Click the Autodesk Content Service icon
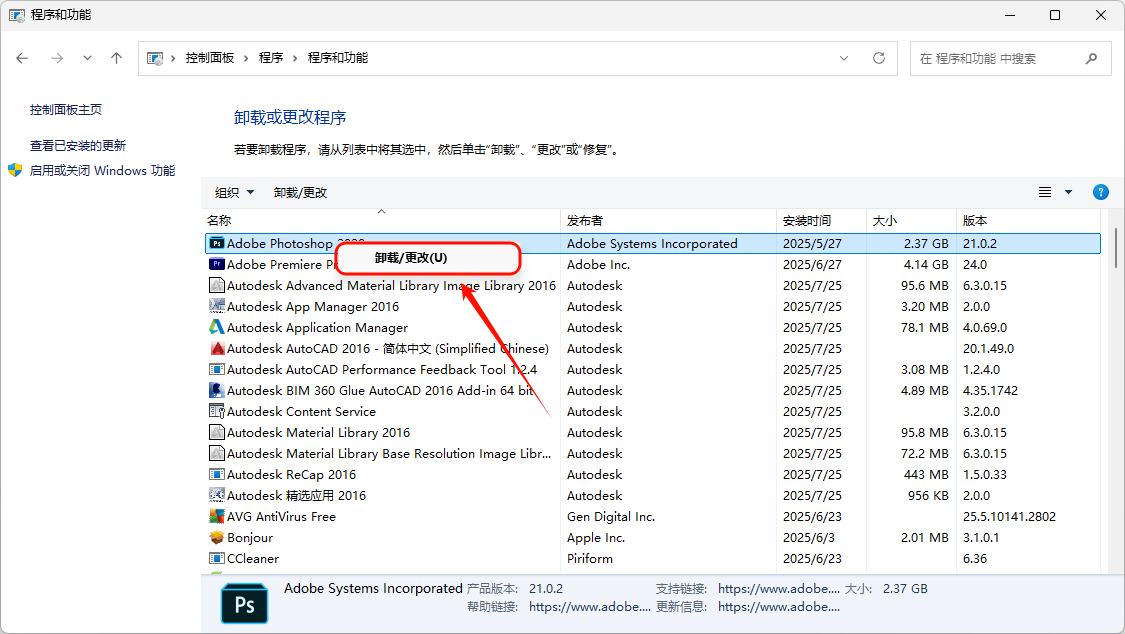This screenshot has width=1125, height=634. (217, 411)
